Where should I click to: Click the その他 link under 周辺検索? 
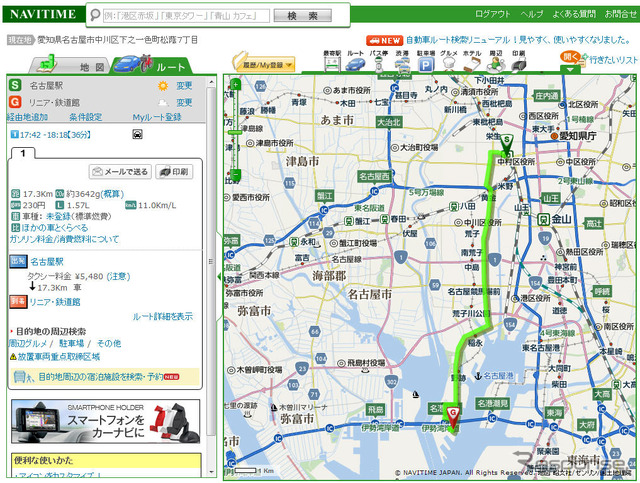pyautogui.click(x=109, y=343)
